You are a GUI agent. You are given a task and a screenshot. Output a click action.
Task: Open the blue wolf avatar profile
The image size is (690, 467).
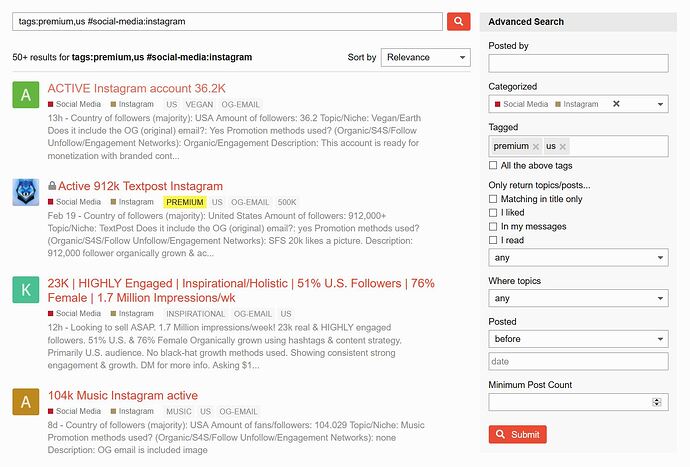tap(26, 192)
